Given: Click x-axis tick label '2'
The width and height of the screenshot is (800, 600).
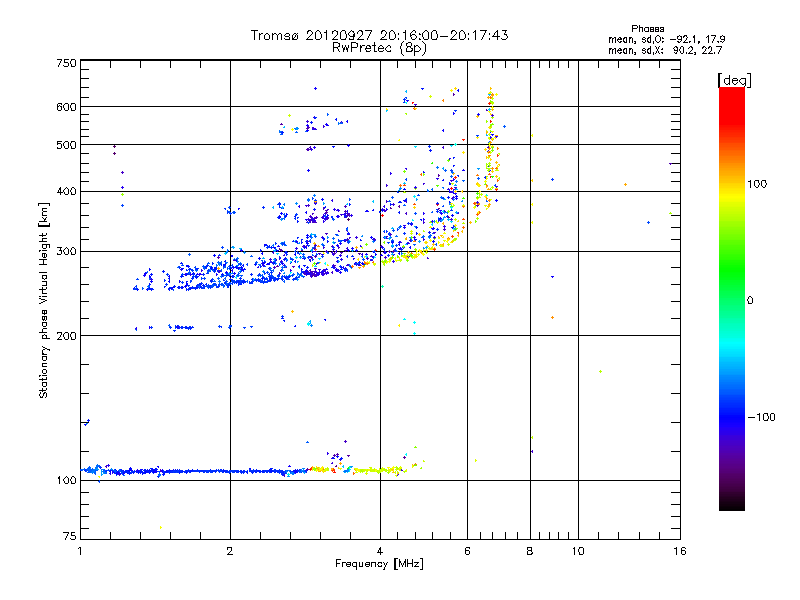Looking at the screenshot, I should click(230, 551).
